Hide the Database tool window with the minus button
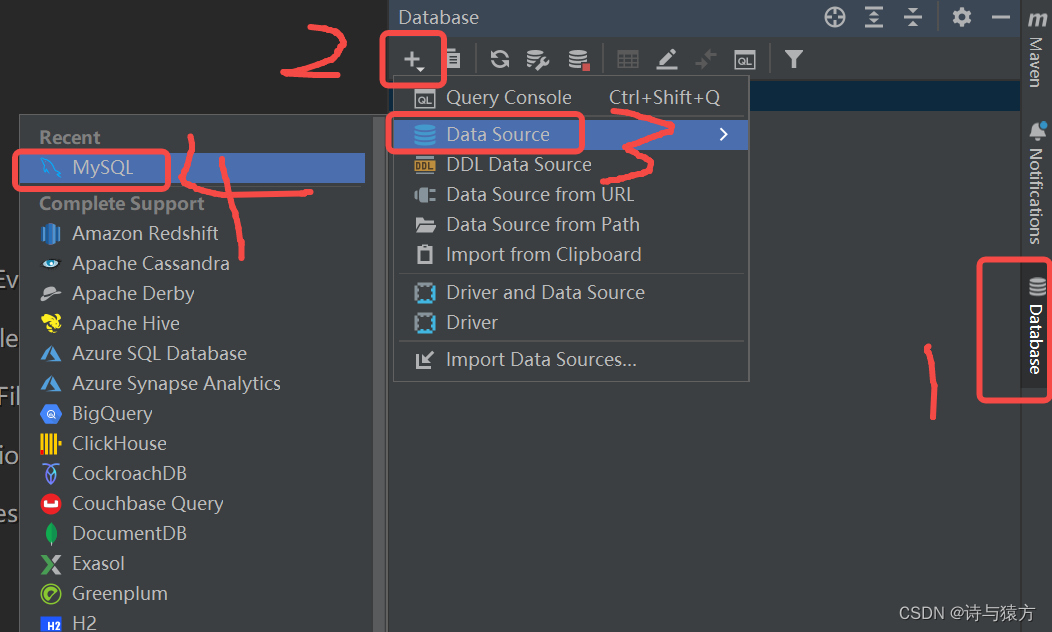Viewport: 1052px width, 632px height. (x=1000, y=17)
